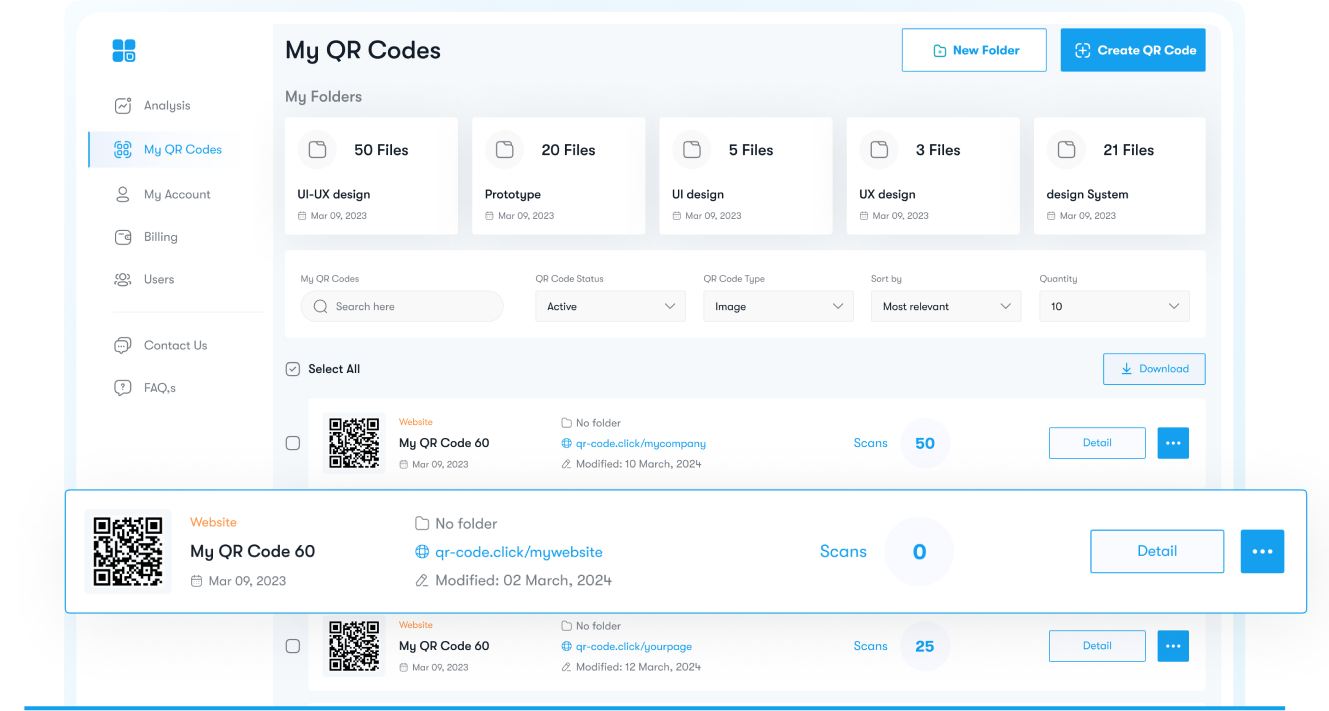Click the Create QR Code button
The width and height of the screenshot is (1329, 711).
click(x=1133, y=50)
